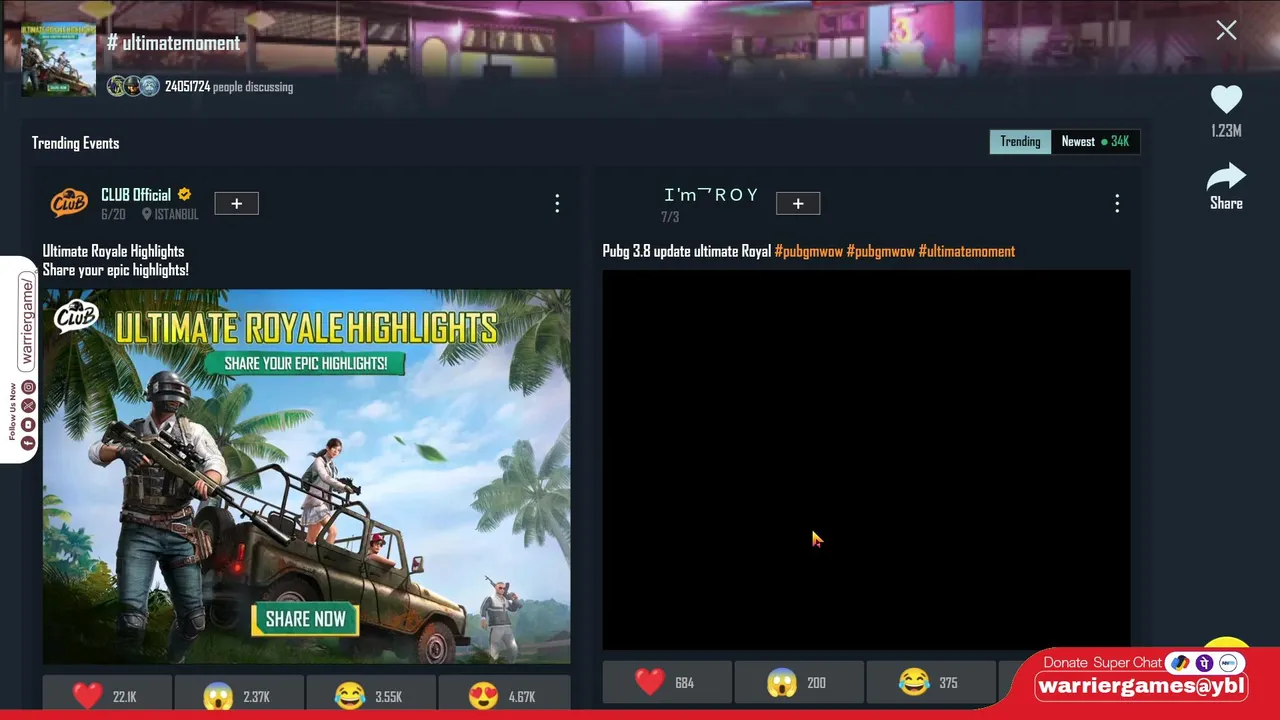1280x720 pixels.
Task: Click the Share arrow icon
Action: (1226, 177)
